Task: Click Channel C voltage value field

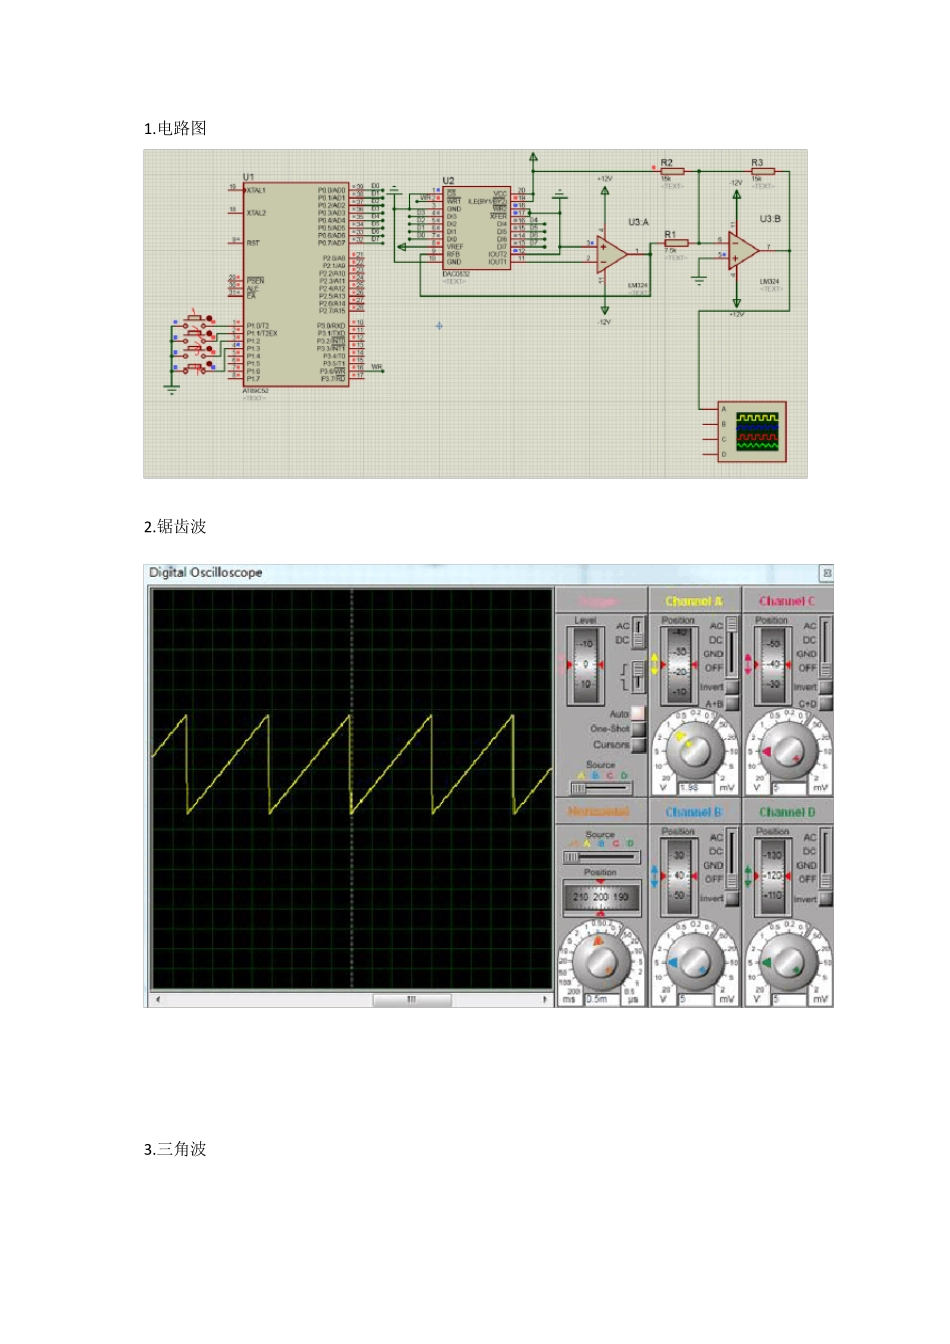Action: click(788, 788)
